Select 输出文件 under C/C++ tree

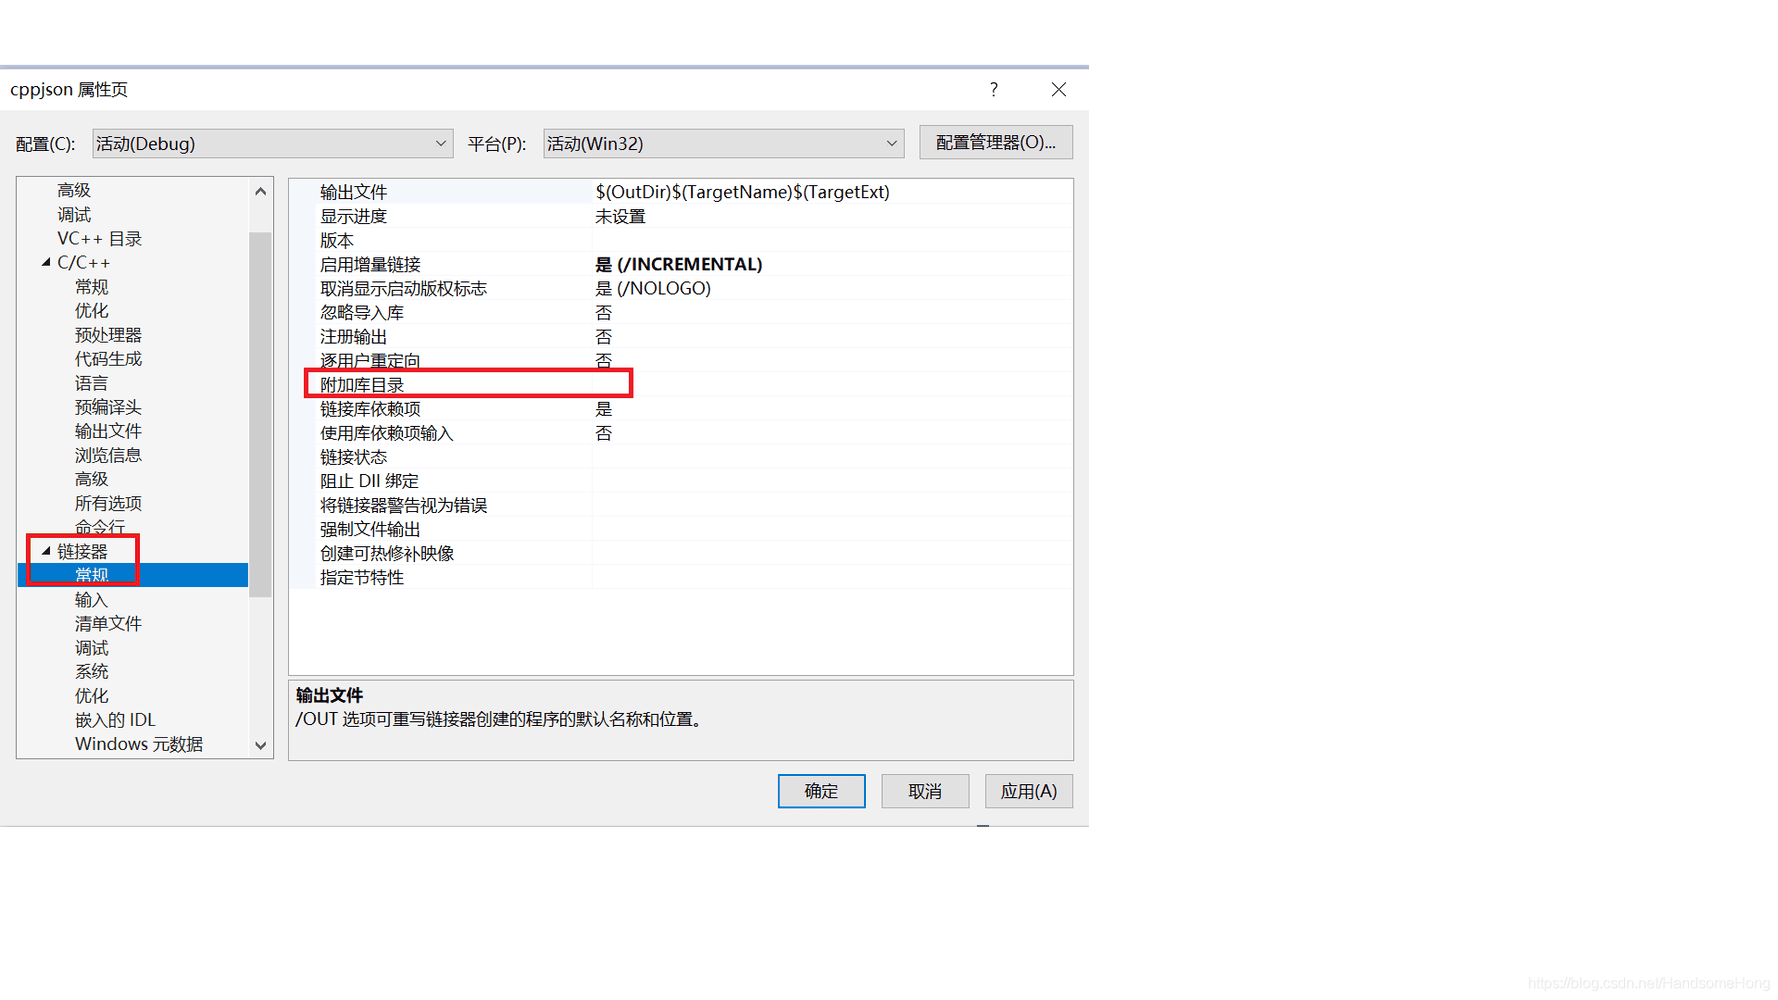(108, 431)
